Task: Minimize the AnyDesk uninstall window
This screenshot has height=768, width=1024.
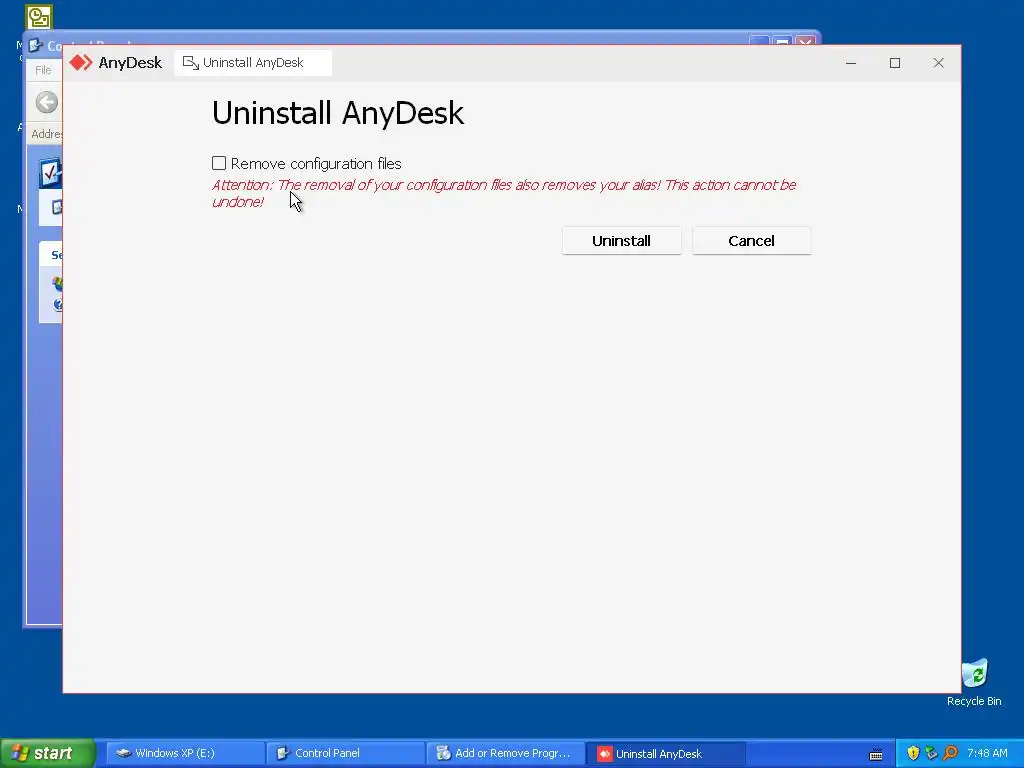Action: (x=851, y=63)
